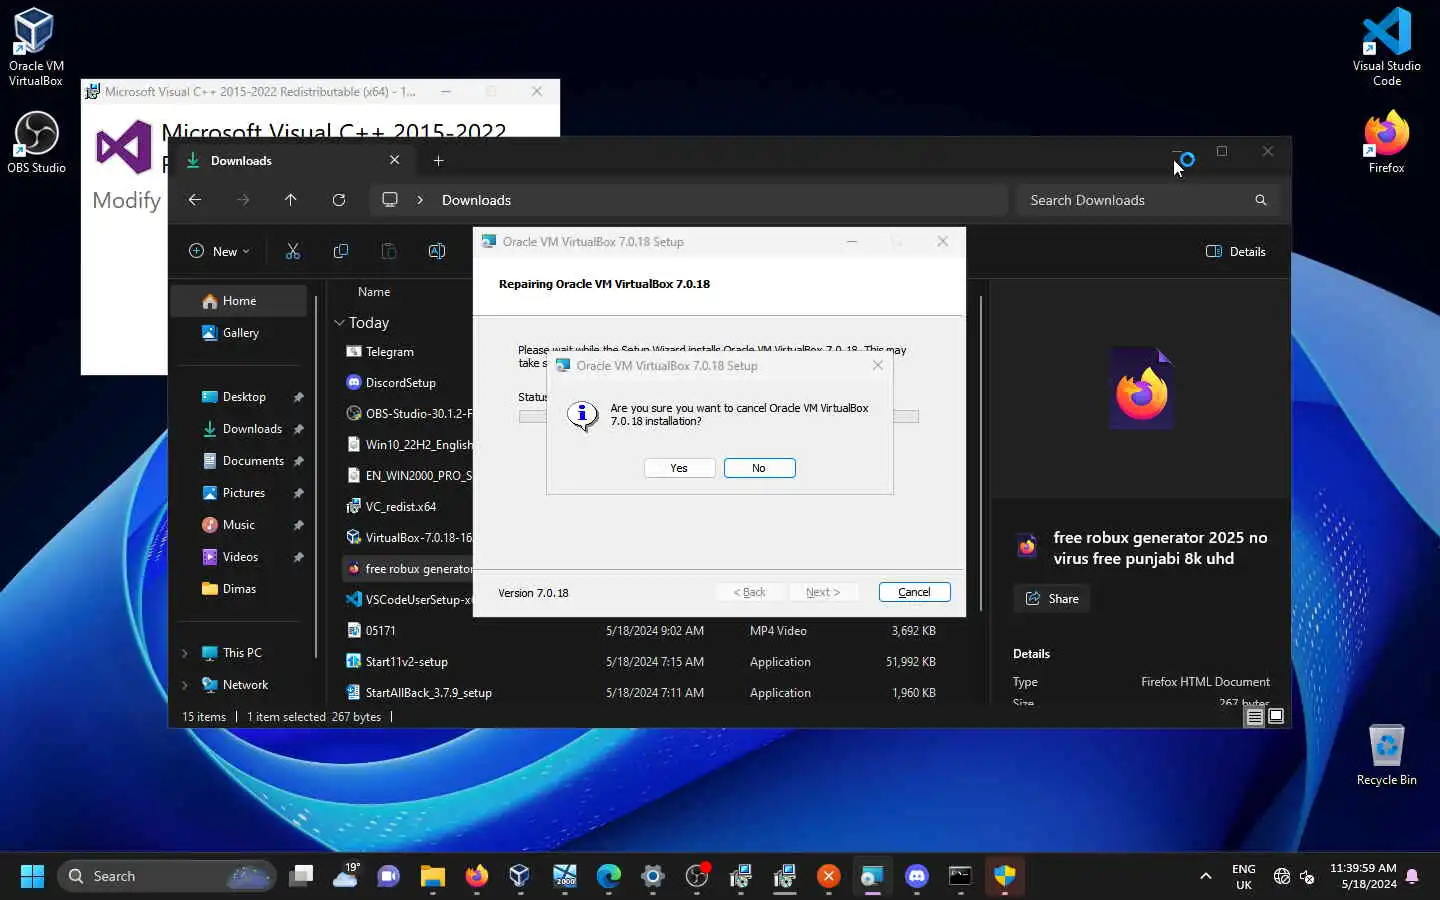Click the weather widget on taskbar

tap(346, 876)
